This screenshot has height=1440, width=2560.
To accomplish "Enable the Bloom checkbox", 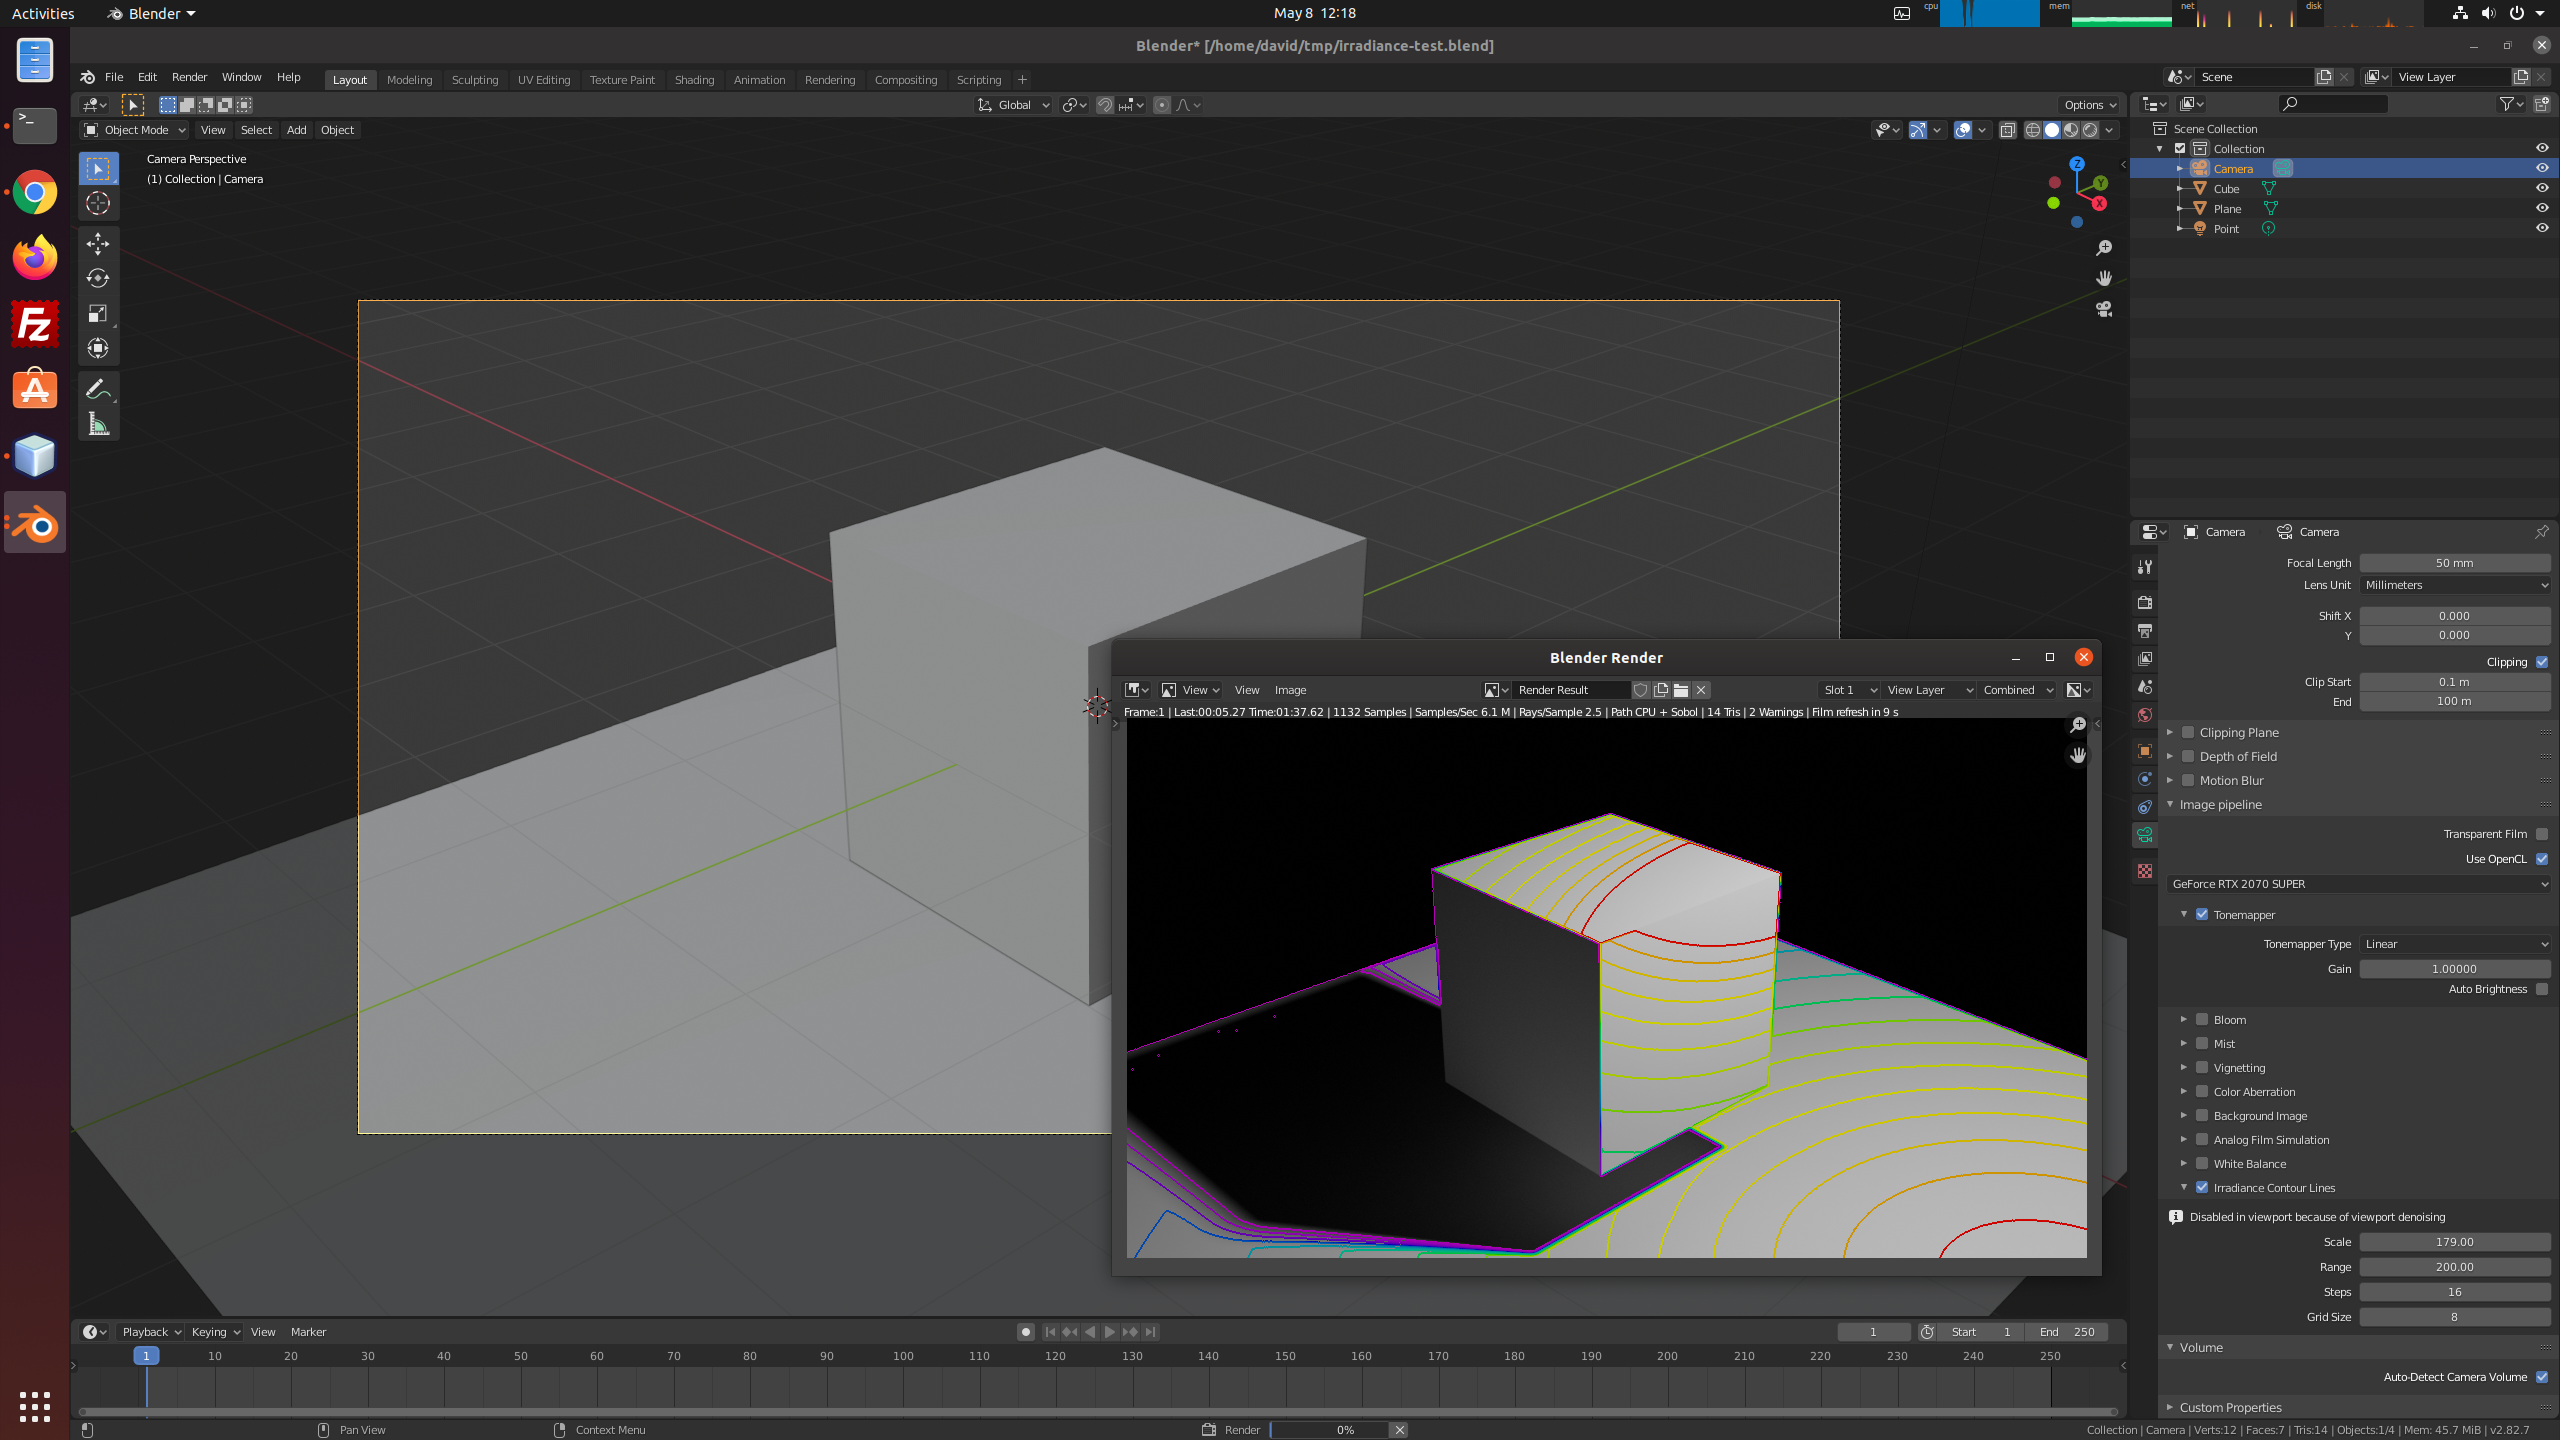I will click(x=2202, y=1019).
